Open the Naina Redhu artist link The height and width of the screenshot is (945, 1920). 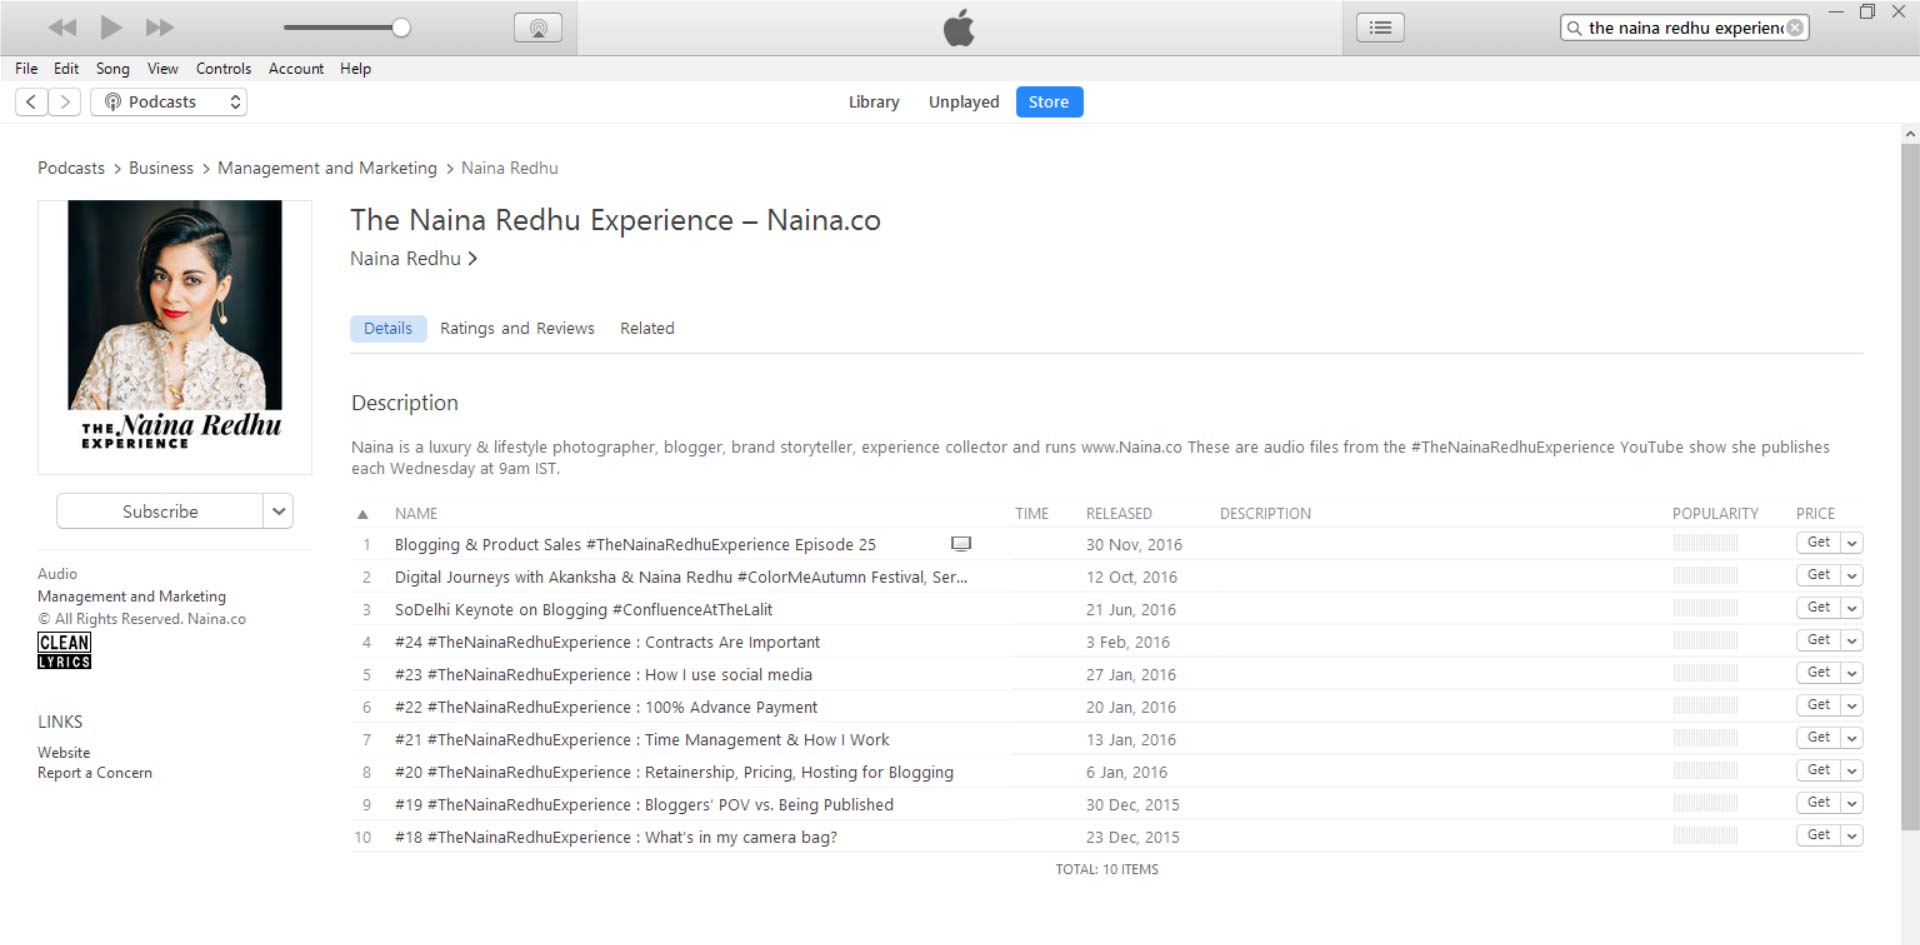pyautogui.click(x=413, y=259)
